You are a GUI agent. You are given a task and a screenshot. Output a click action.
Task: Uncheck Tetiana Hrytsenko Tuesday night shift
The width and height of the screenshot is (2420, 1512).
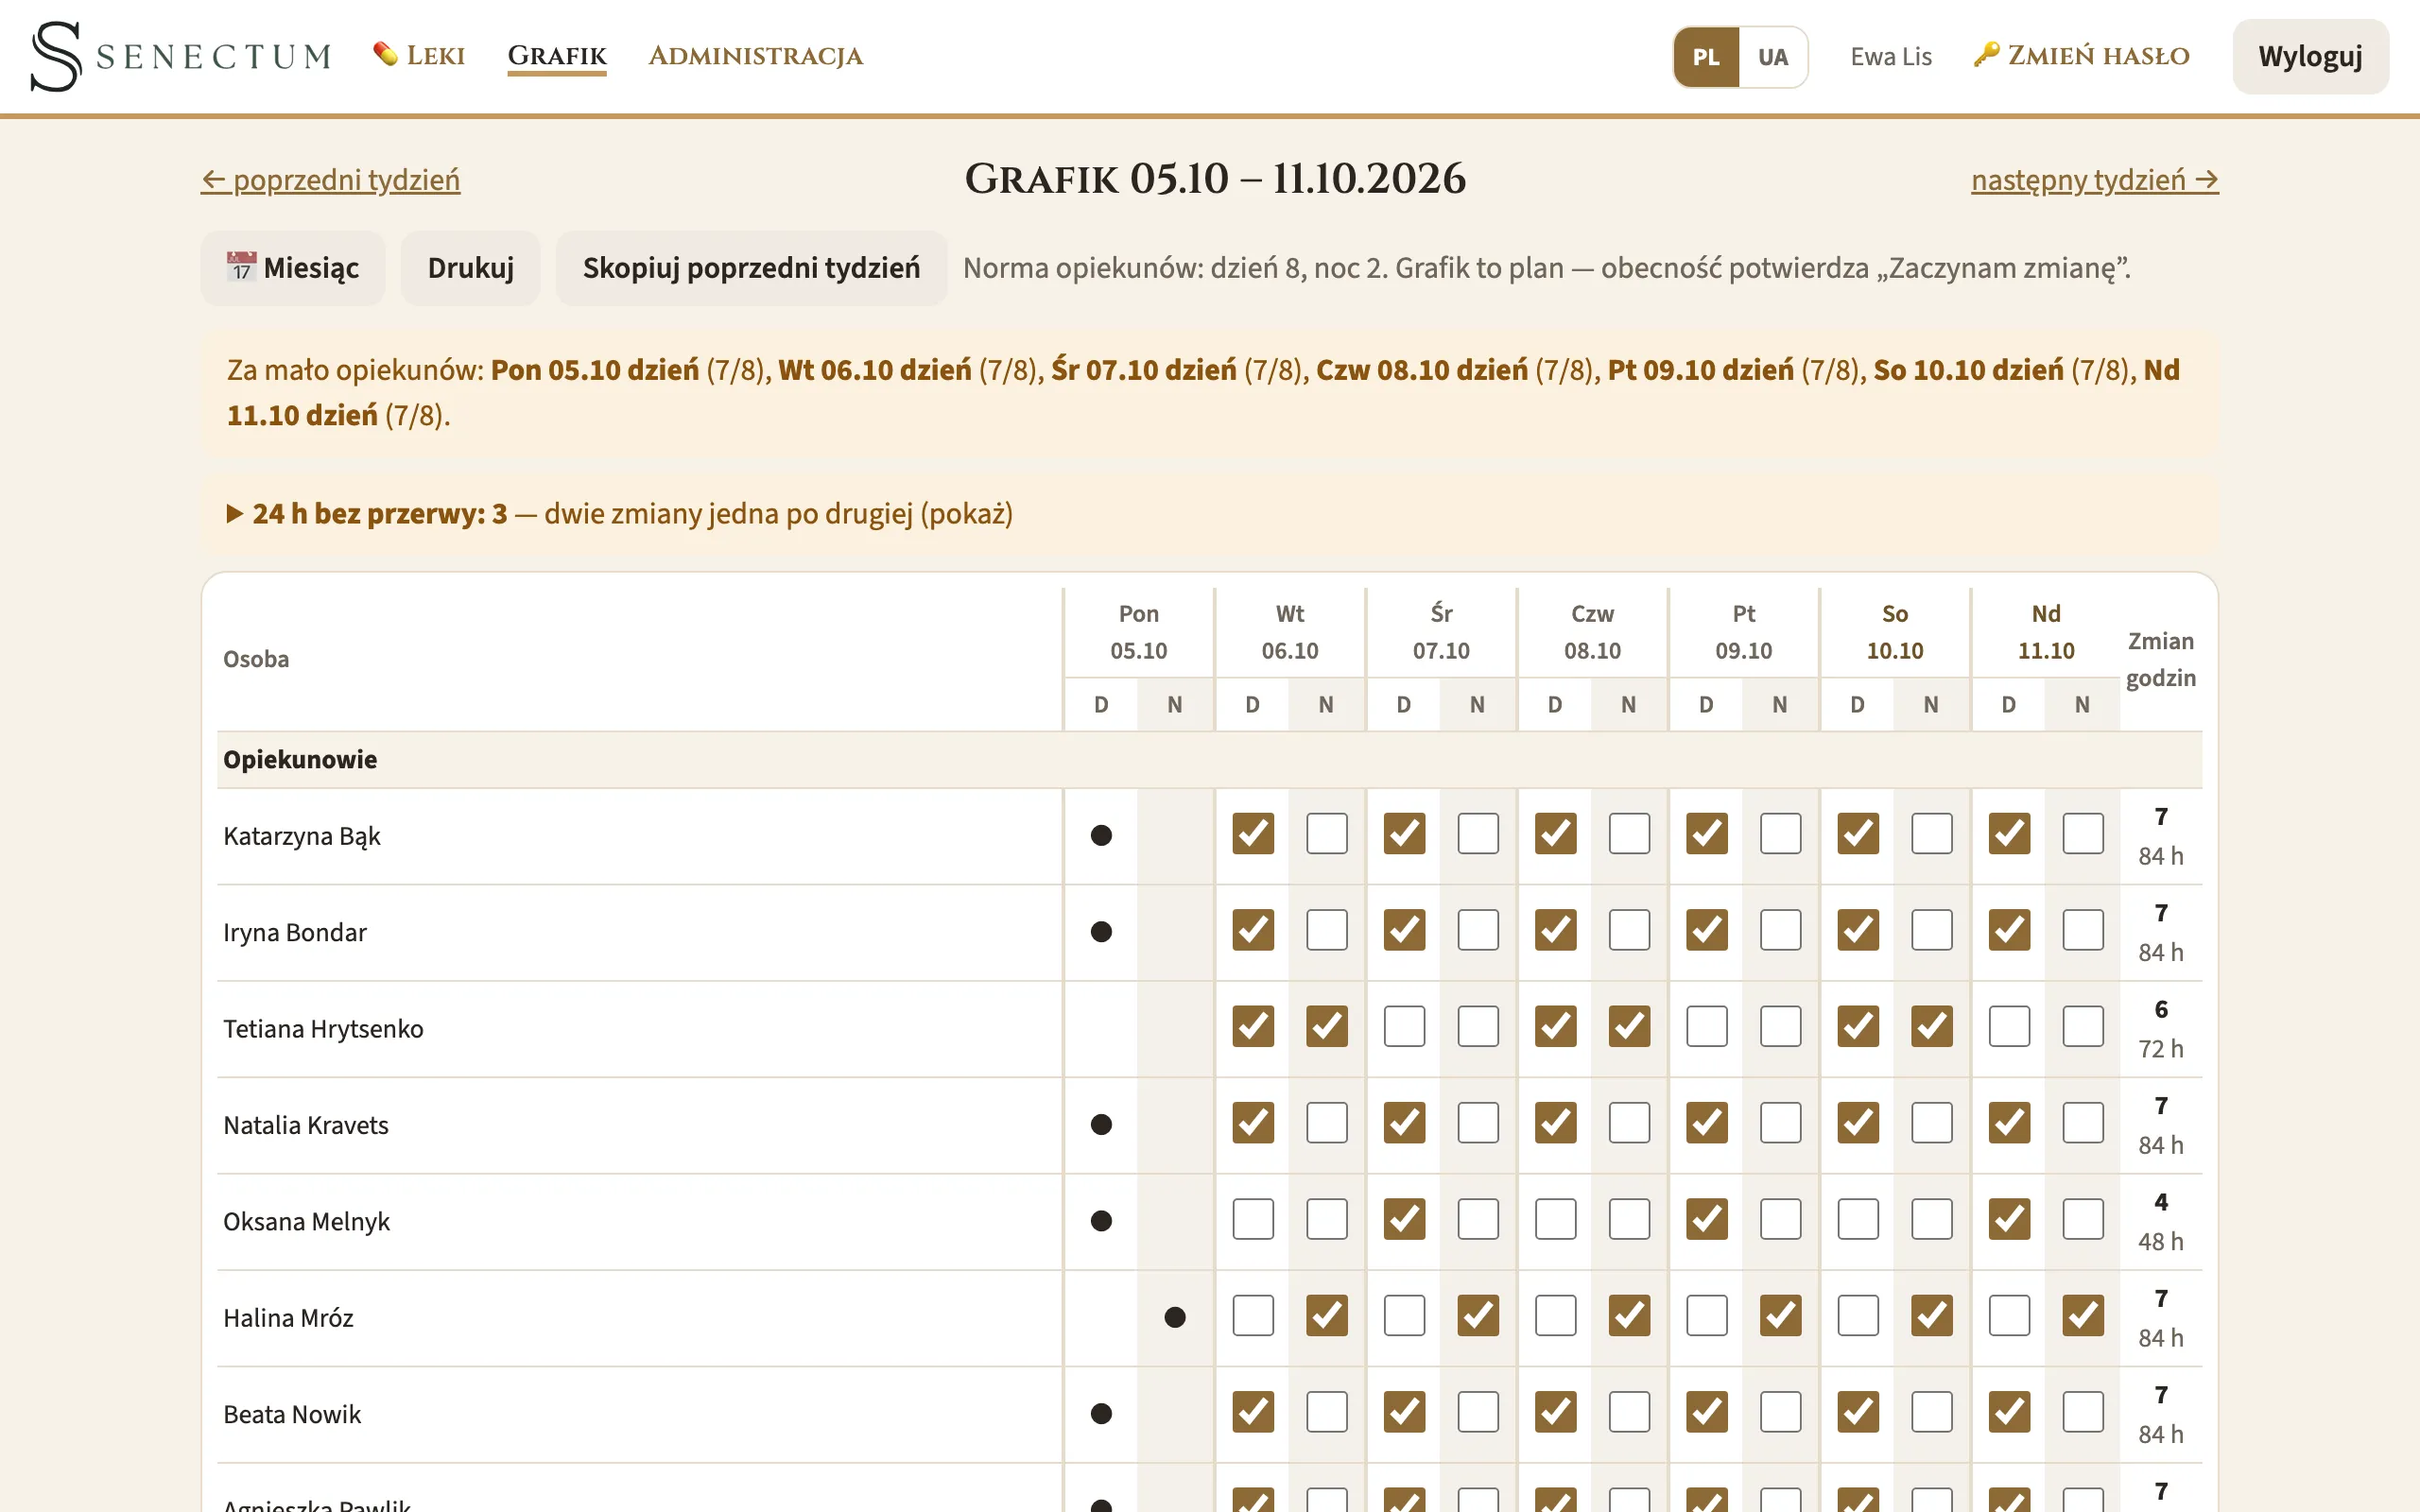tap(1327, 1027)
